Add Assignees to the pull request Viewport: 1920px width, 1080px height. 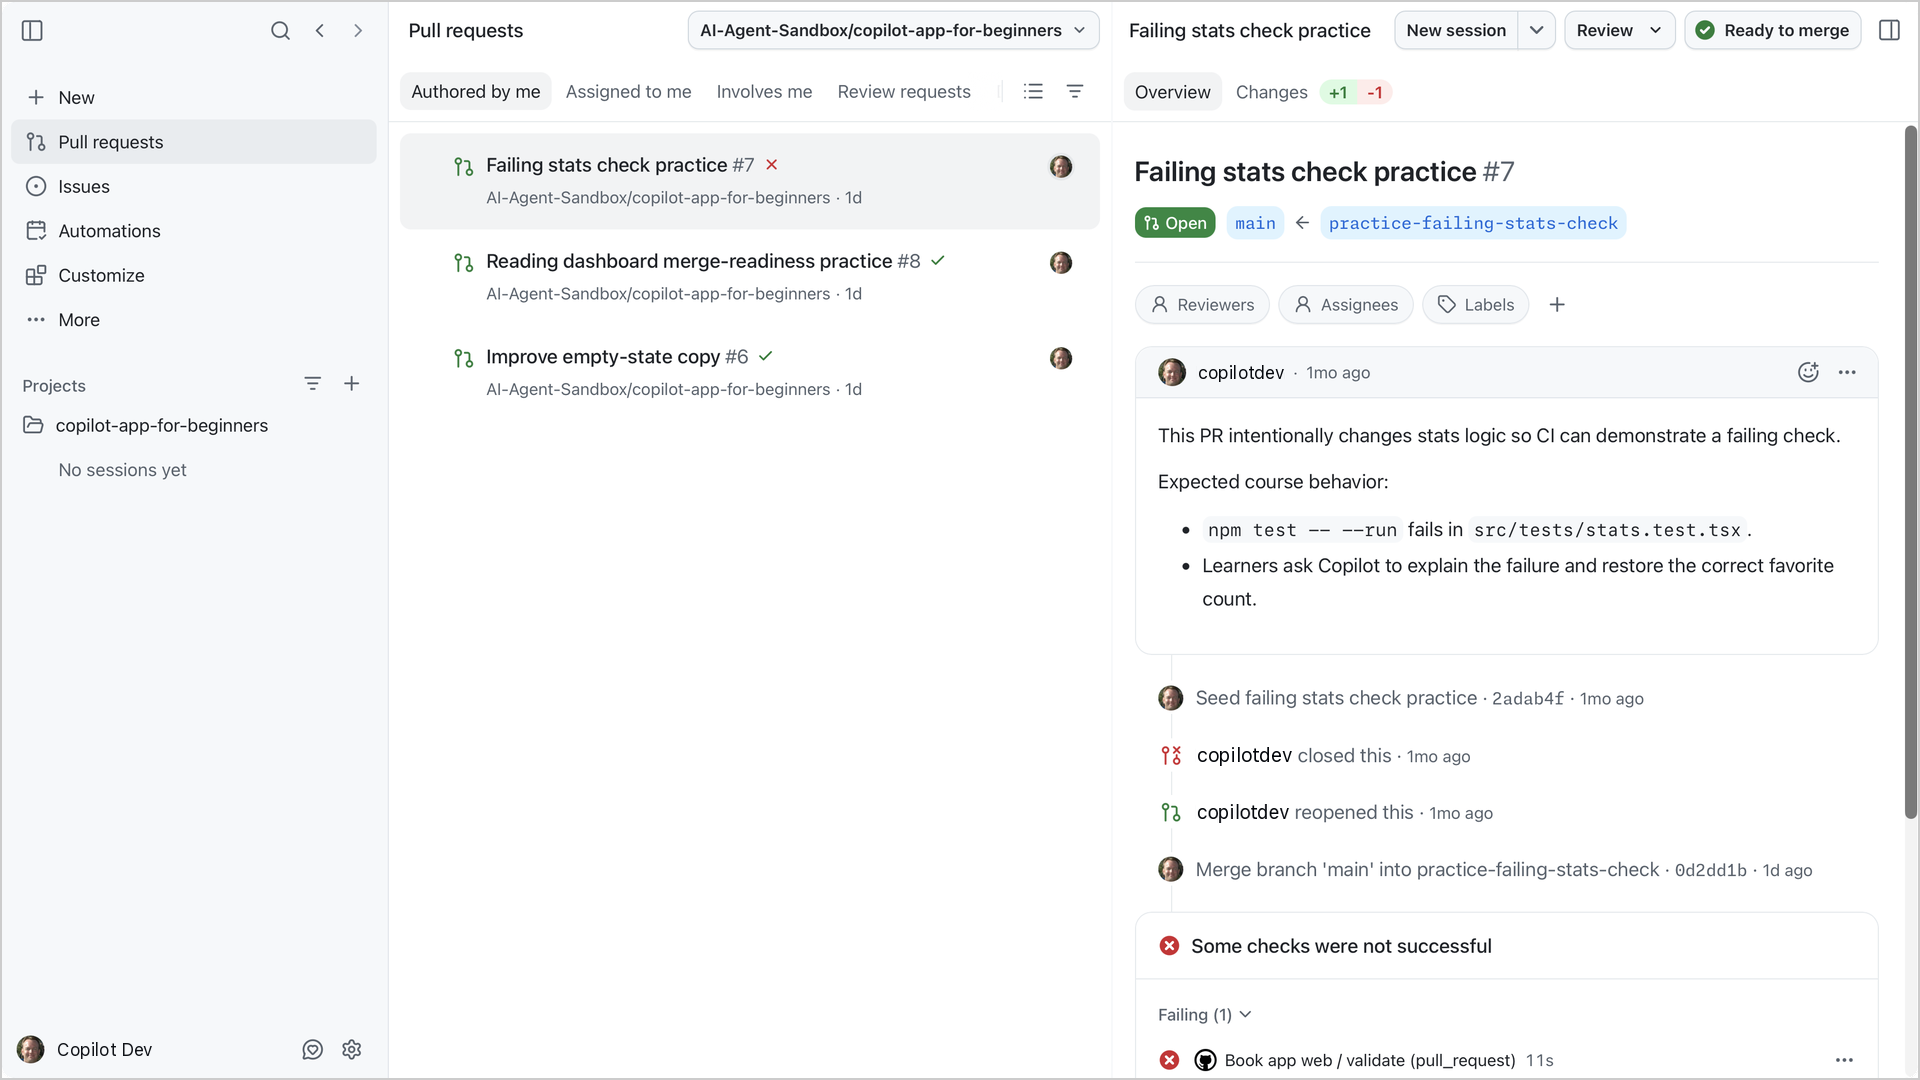click(x=1346, y=305)
